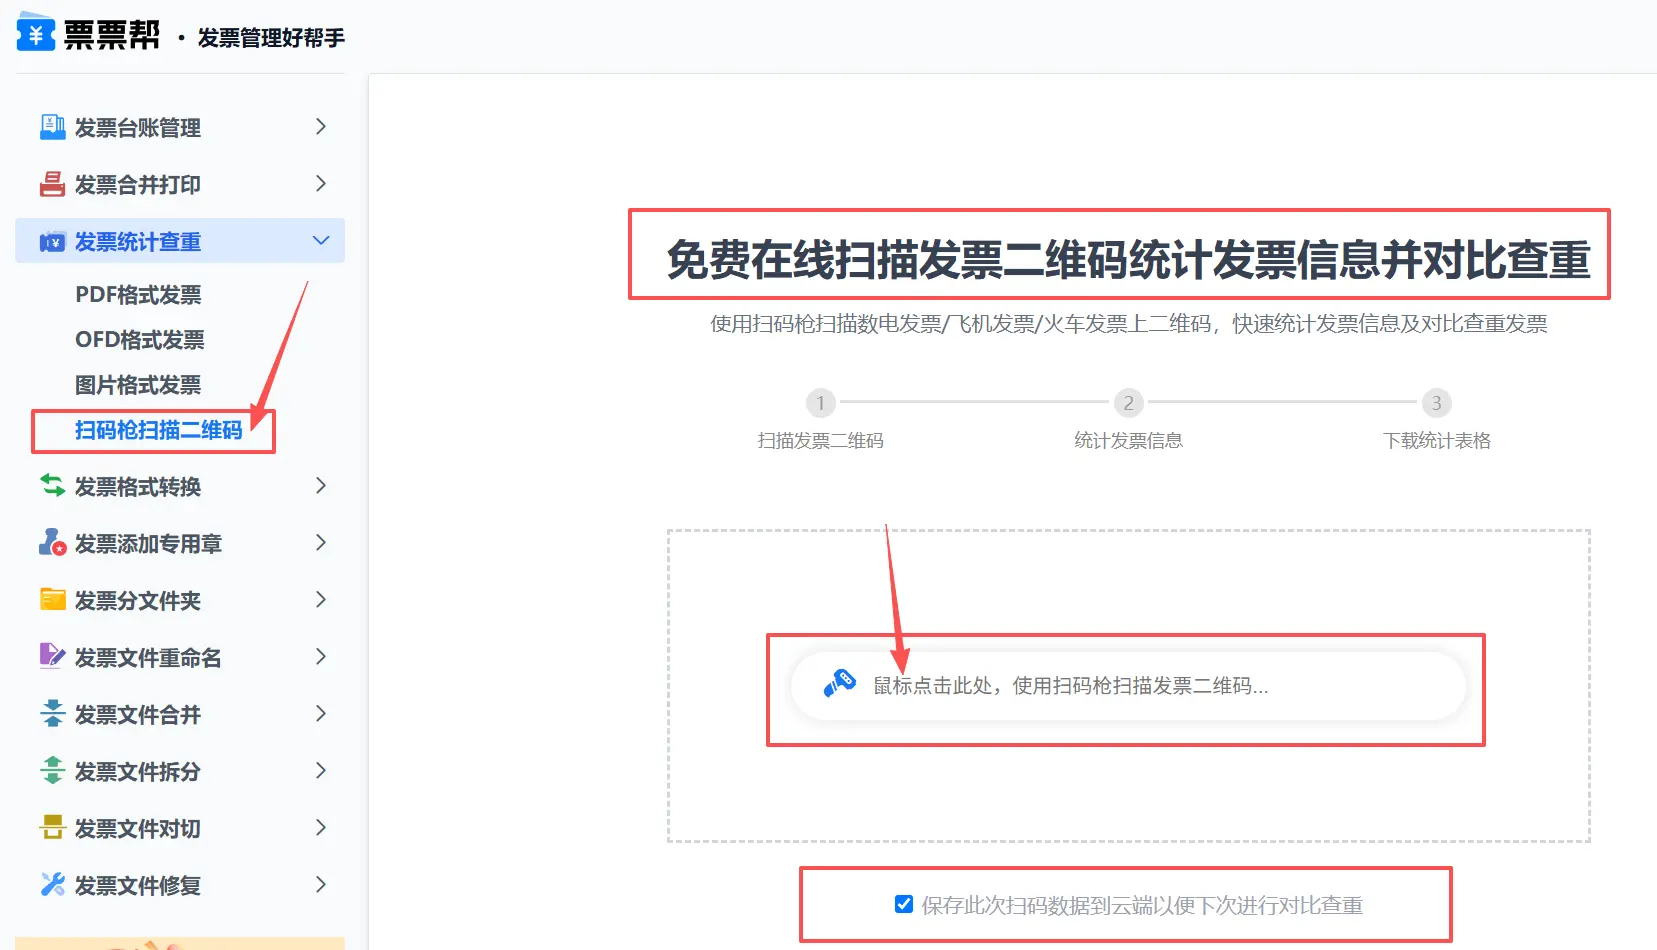The height and width of the screenshot is (950, 1657).
Task: Open the PDF格式发票 submenu item
Action: tap(138, 295)
